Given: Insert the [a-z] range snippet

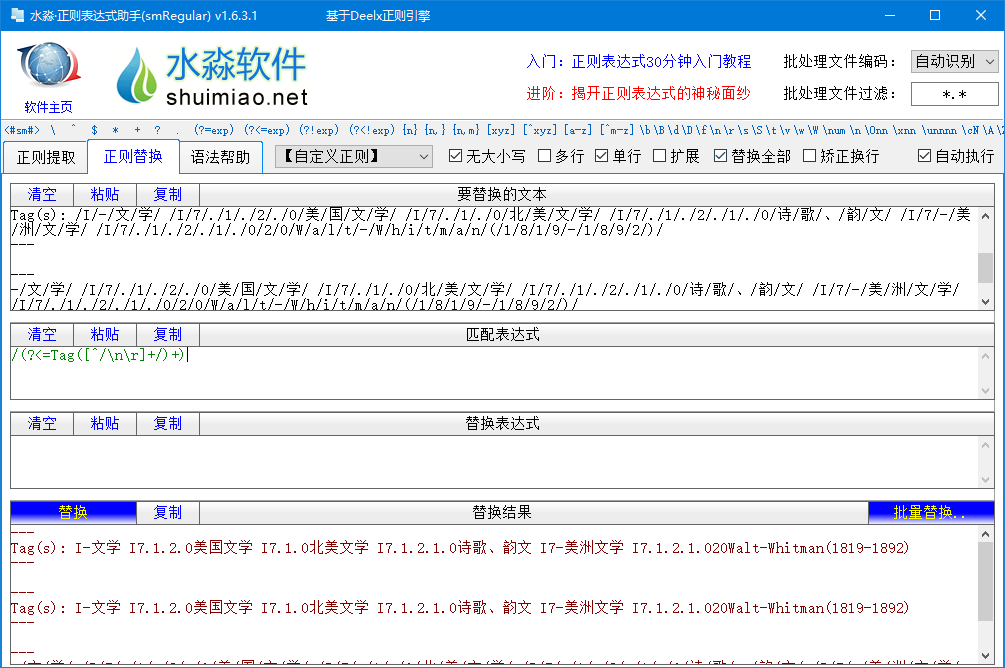Looking at the screenshot, I should (x=576, y=130).
